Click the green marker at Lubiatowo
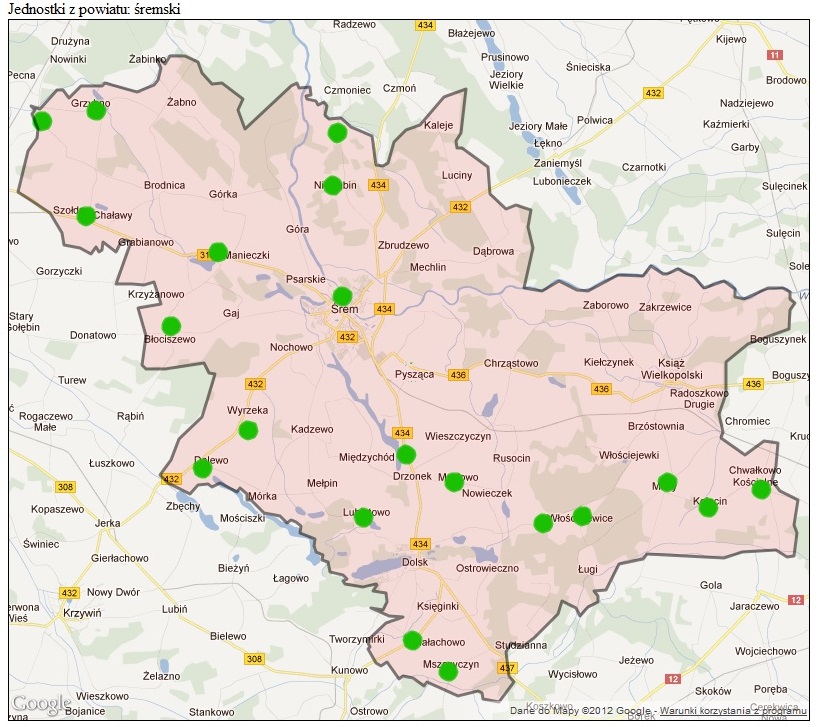 363,517
